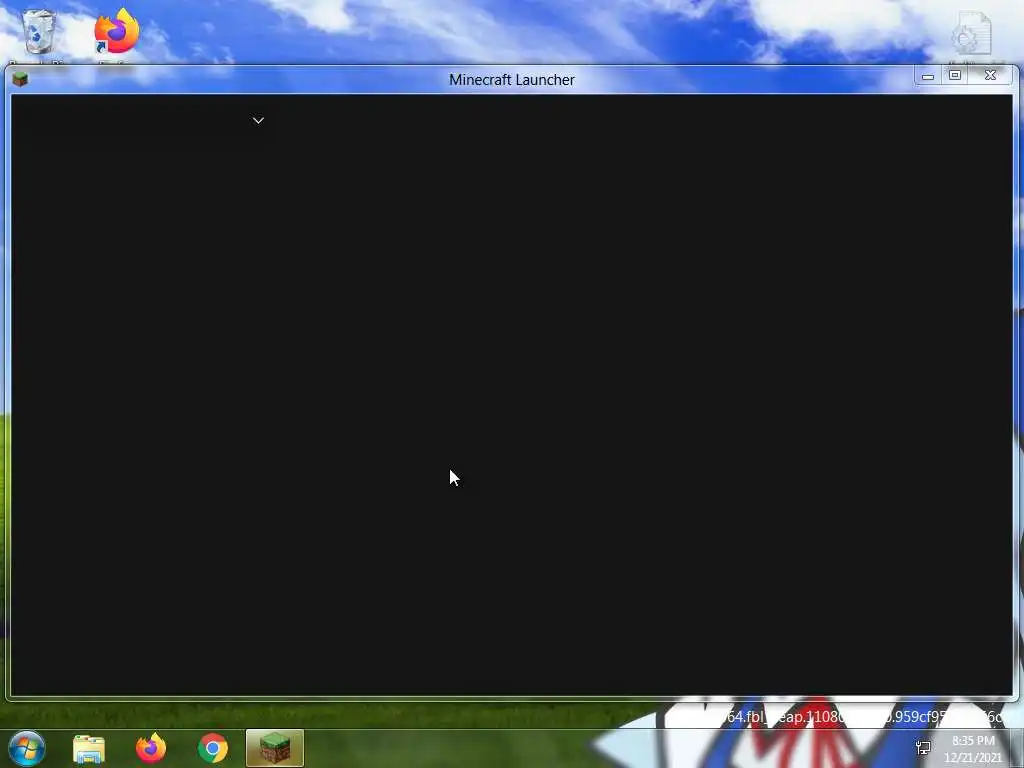Open File Explorer from the taskbar

pos(89,749)
